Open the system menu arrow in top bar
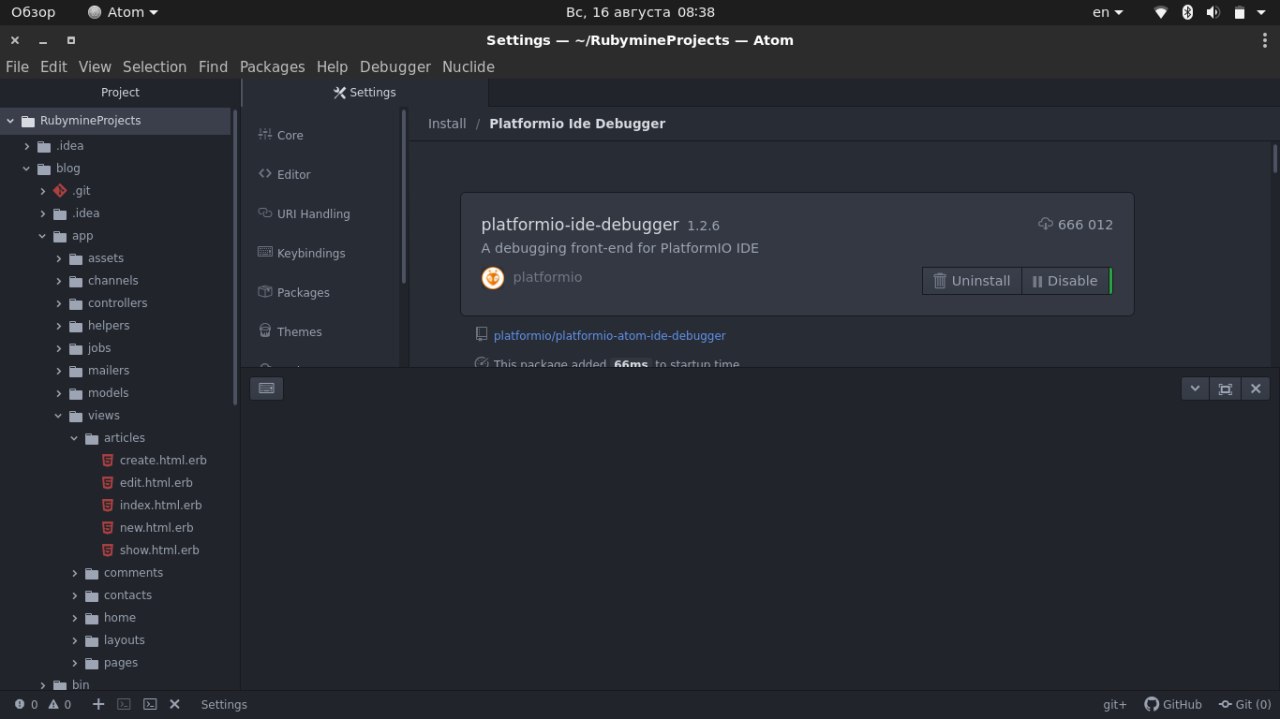This screenshot has height=719, width=1280. tap(1263, 12)
